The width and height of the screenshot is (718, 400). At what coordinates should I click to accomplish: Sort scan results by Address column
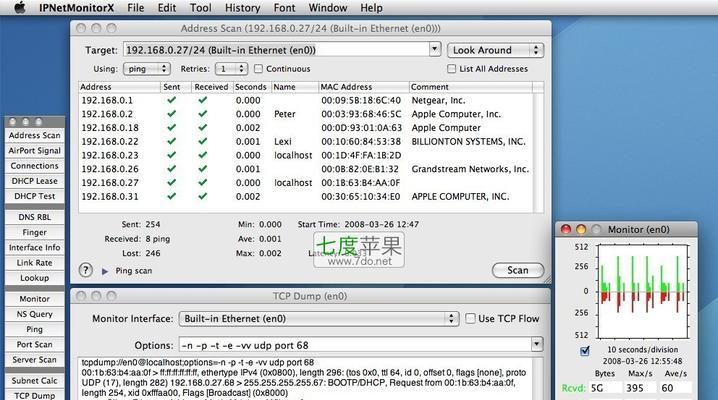coord(119,87)
